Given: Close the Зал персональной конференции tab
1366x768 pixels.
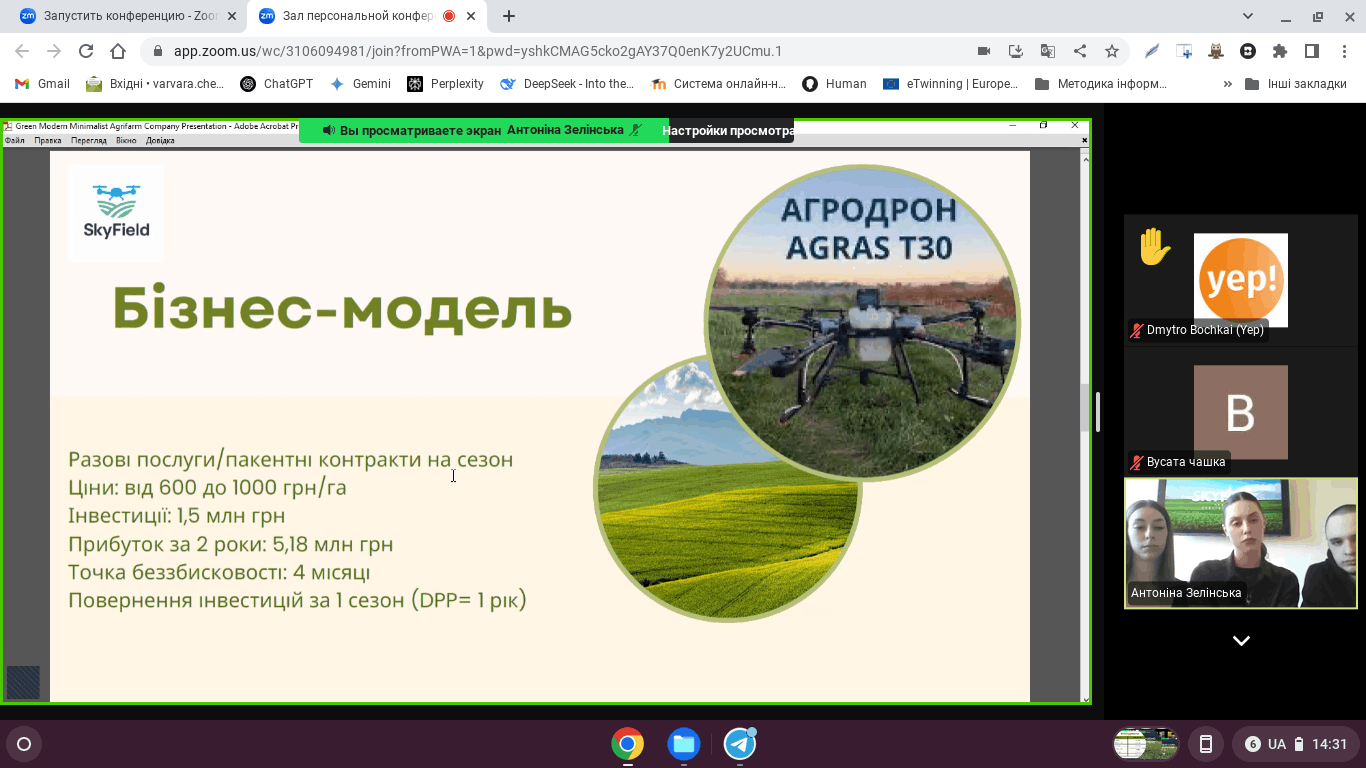Looking at the screenshot, I should 471,16.
